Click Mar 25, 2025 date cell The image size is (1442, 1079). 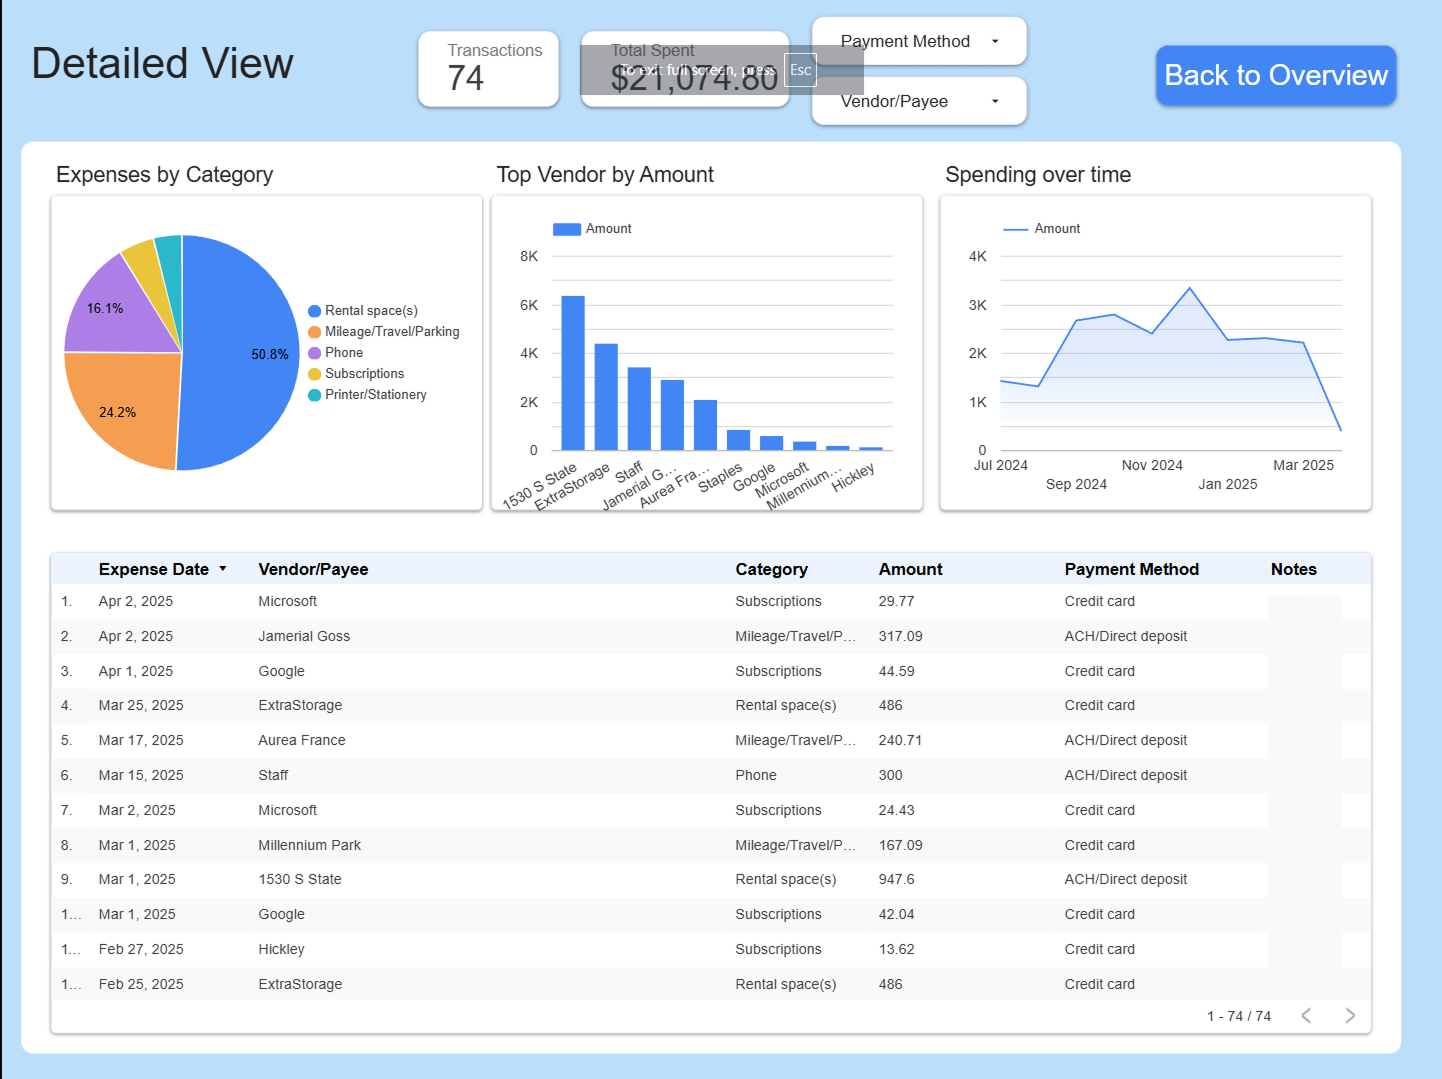(x=141, y=705)
